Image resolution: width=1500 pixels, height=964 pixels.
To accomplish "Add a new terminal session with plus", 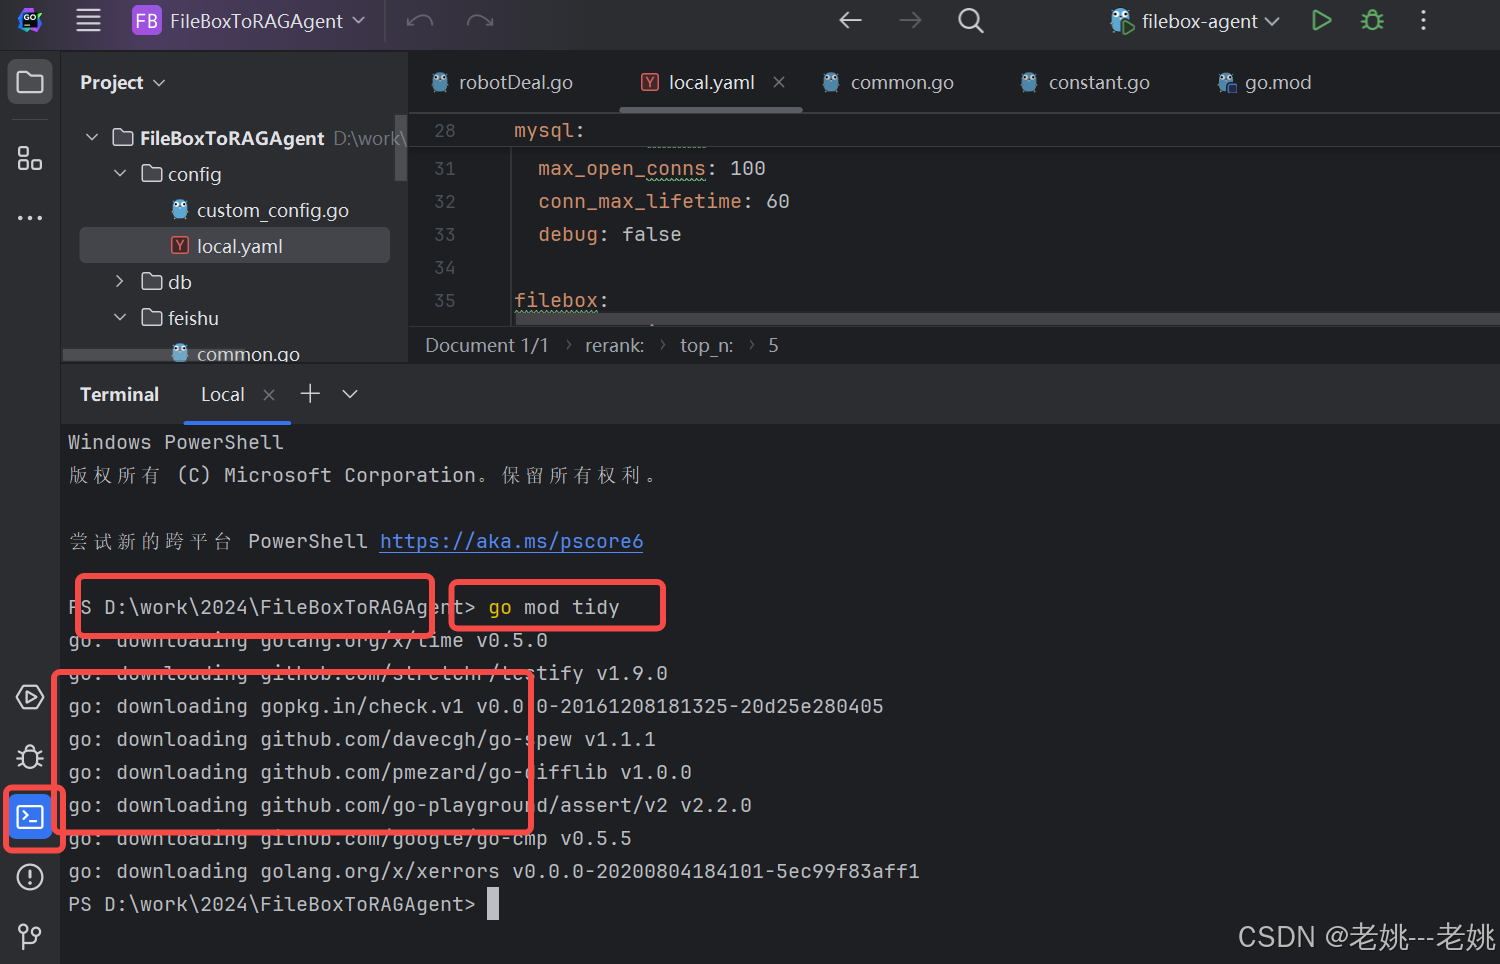I will [310, 394].
